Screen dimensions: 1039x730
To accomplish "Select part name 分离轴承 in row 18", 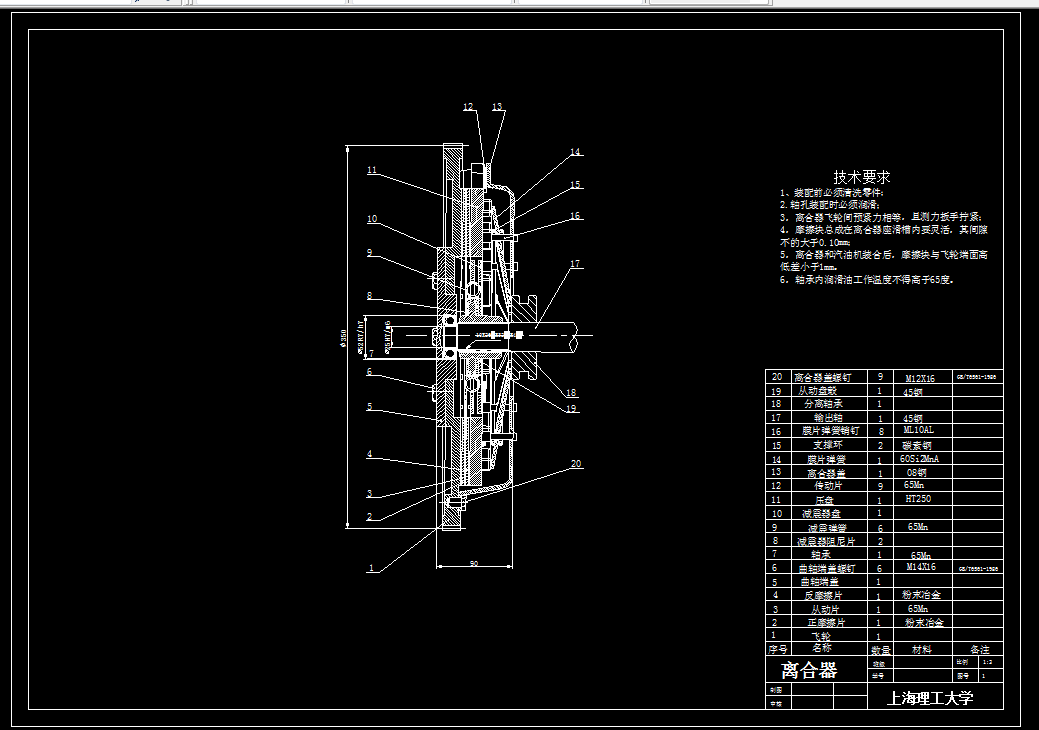I will tap(823, 403).
